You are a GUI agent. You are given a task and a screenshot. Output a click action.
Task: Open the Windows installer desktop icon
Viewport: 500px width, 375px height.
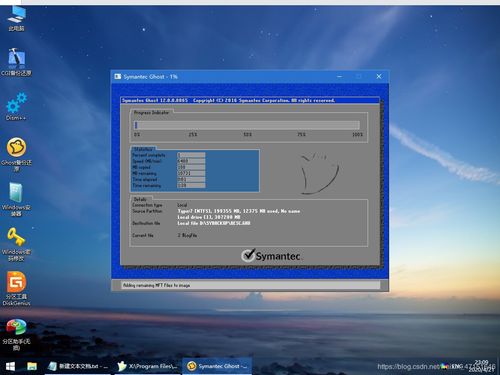[16, 199]
